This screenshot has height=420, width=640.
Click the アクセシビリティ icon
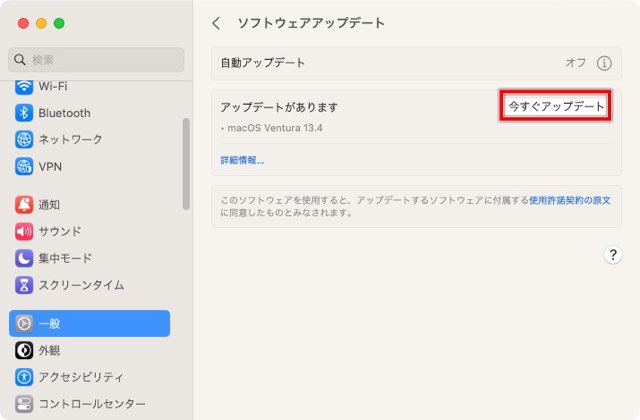click(24, 377)
